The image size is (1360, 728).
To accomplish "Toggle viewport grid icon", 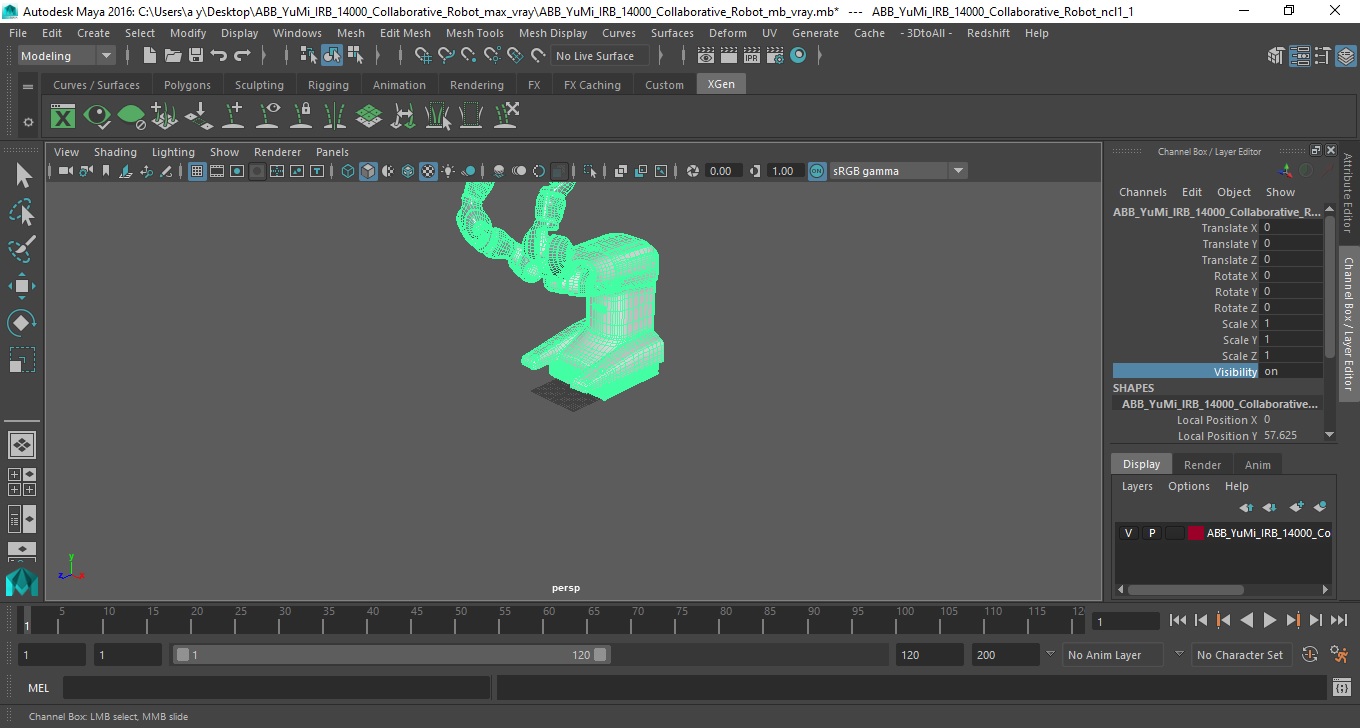I will click(197, 171).
